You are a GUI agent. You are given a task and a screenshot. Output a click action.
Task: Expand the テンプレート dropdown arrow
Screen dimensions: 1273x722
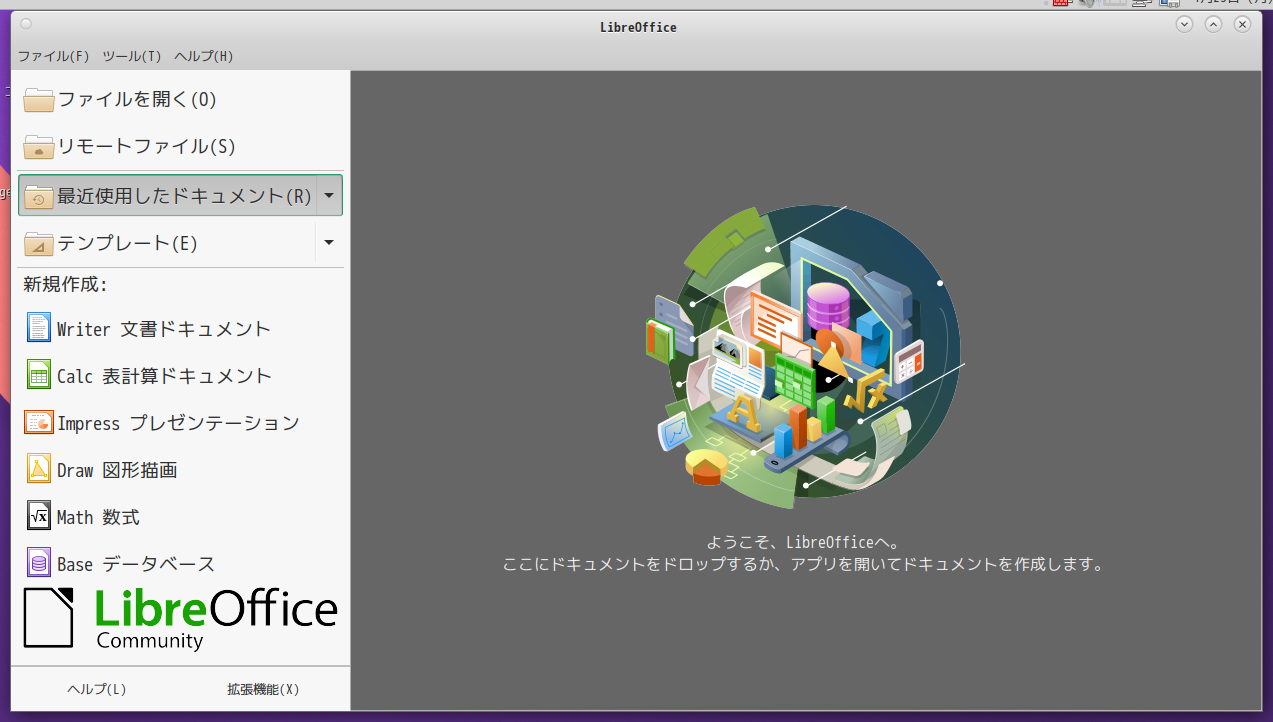(329, 242)
